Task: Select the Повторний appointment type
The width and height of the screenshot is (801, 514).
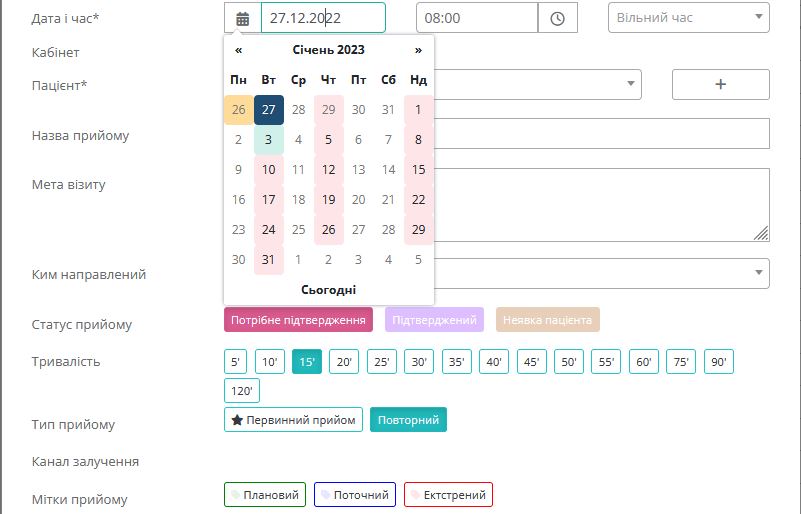Action: pyautogui.click(x=408, y=420)
